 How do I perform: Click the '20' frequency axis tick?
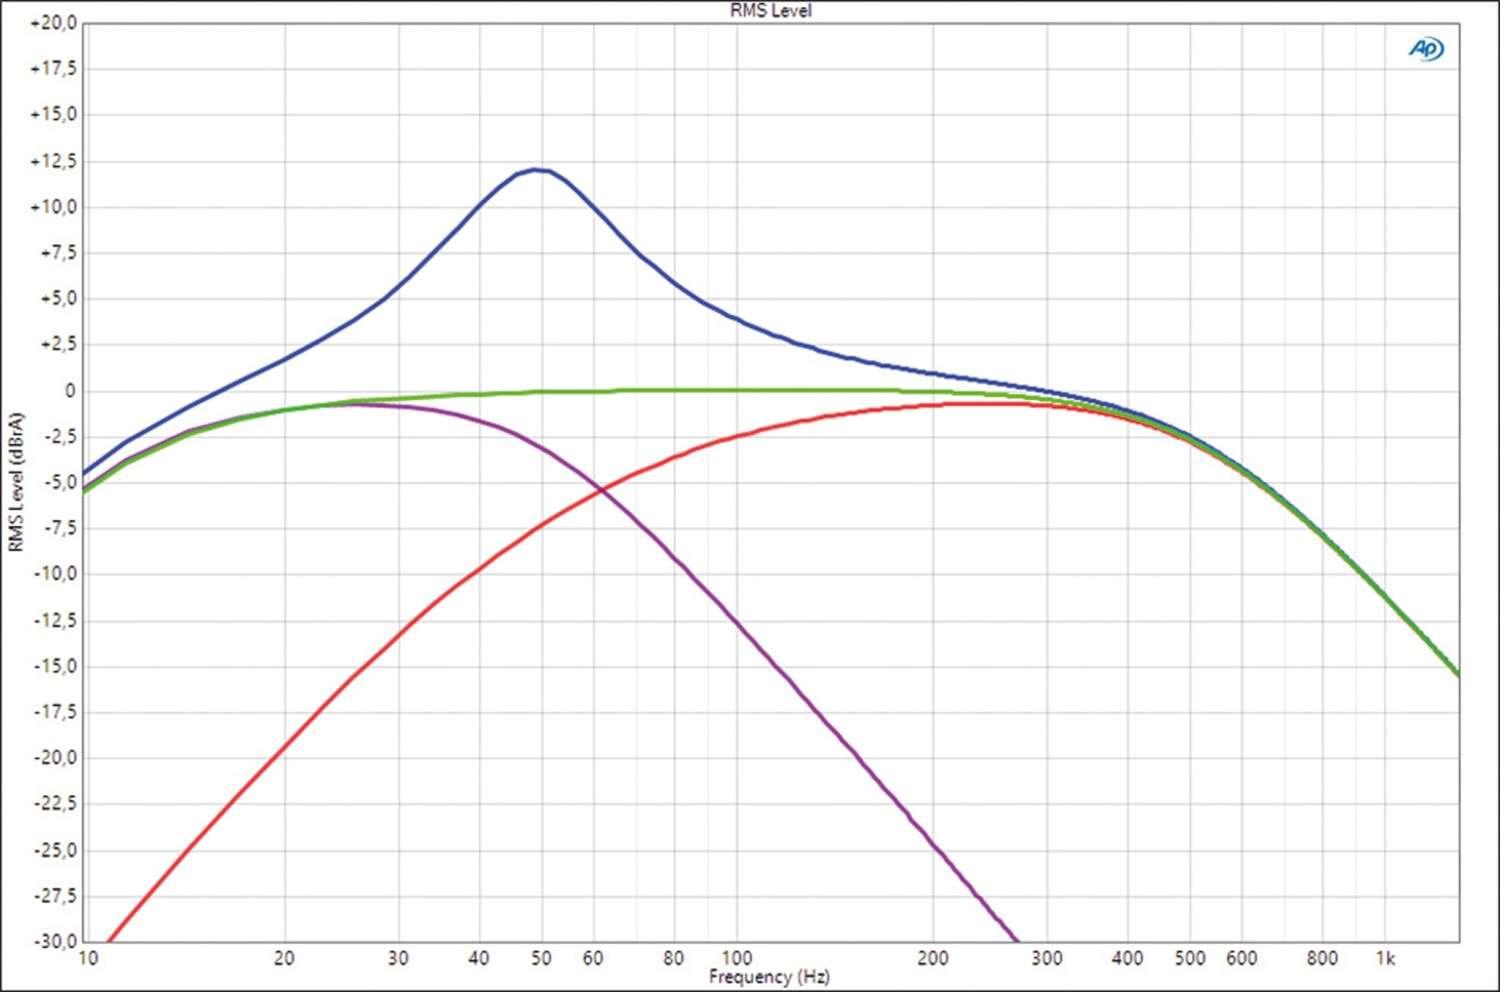point(284,958)
